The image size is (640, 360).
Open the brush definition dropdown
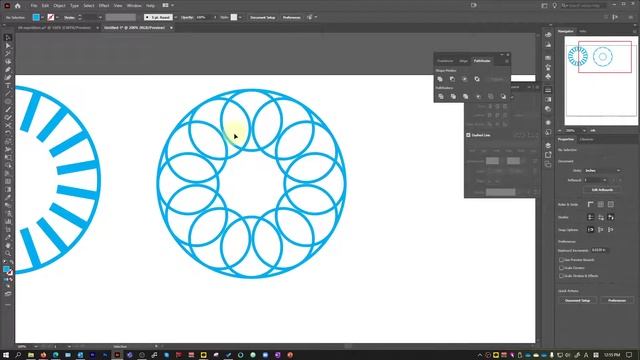[x=176, y=18]
